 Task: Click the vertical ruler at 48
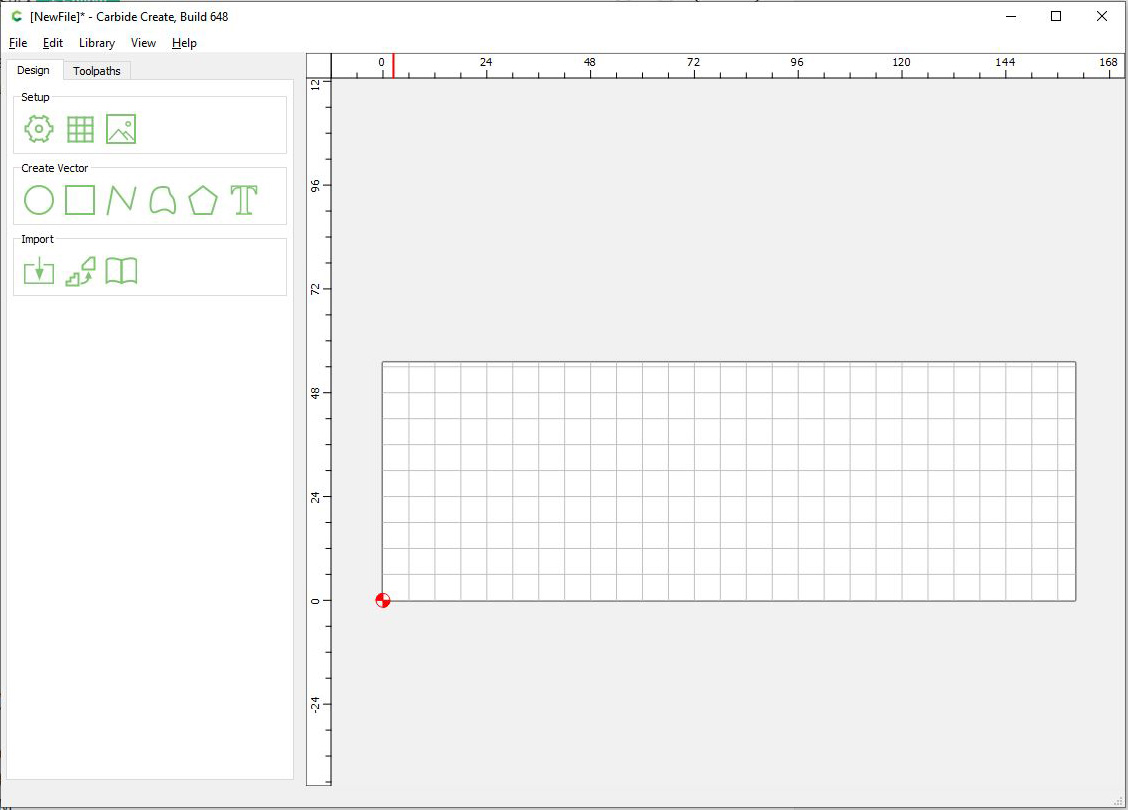[x=315, y=393]
